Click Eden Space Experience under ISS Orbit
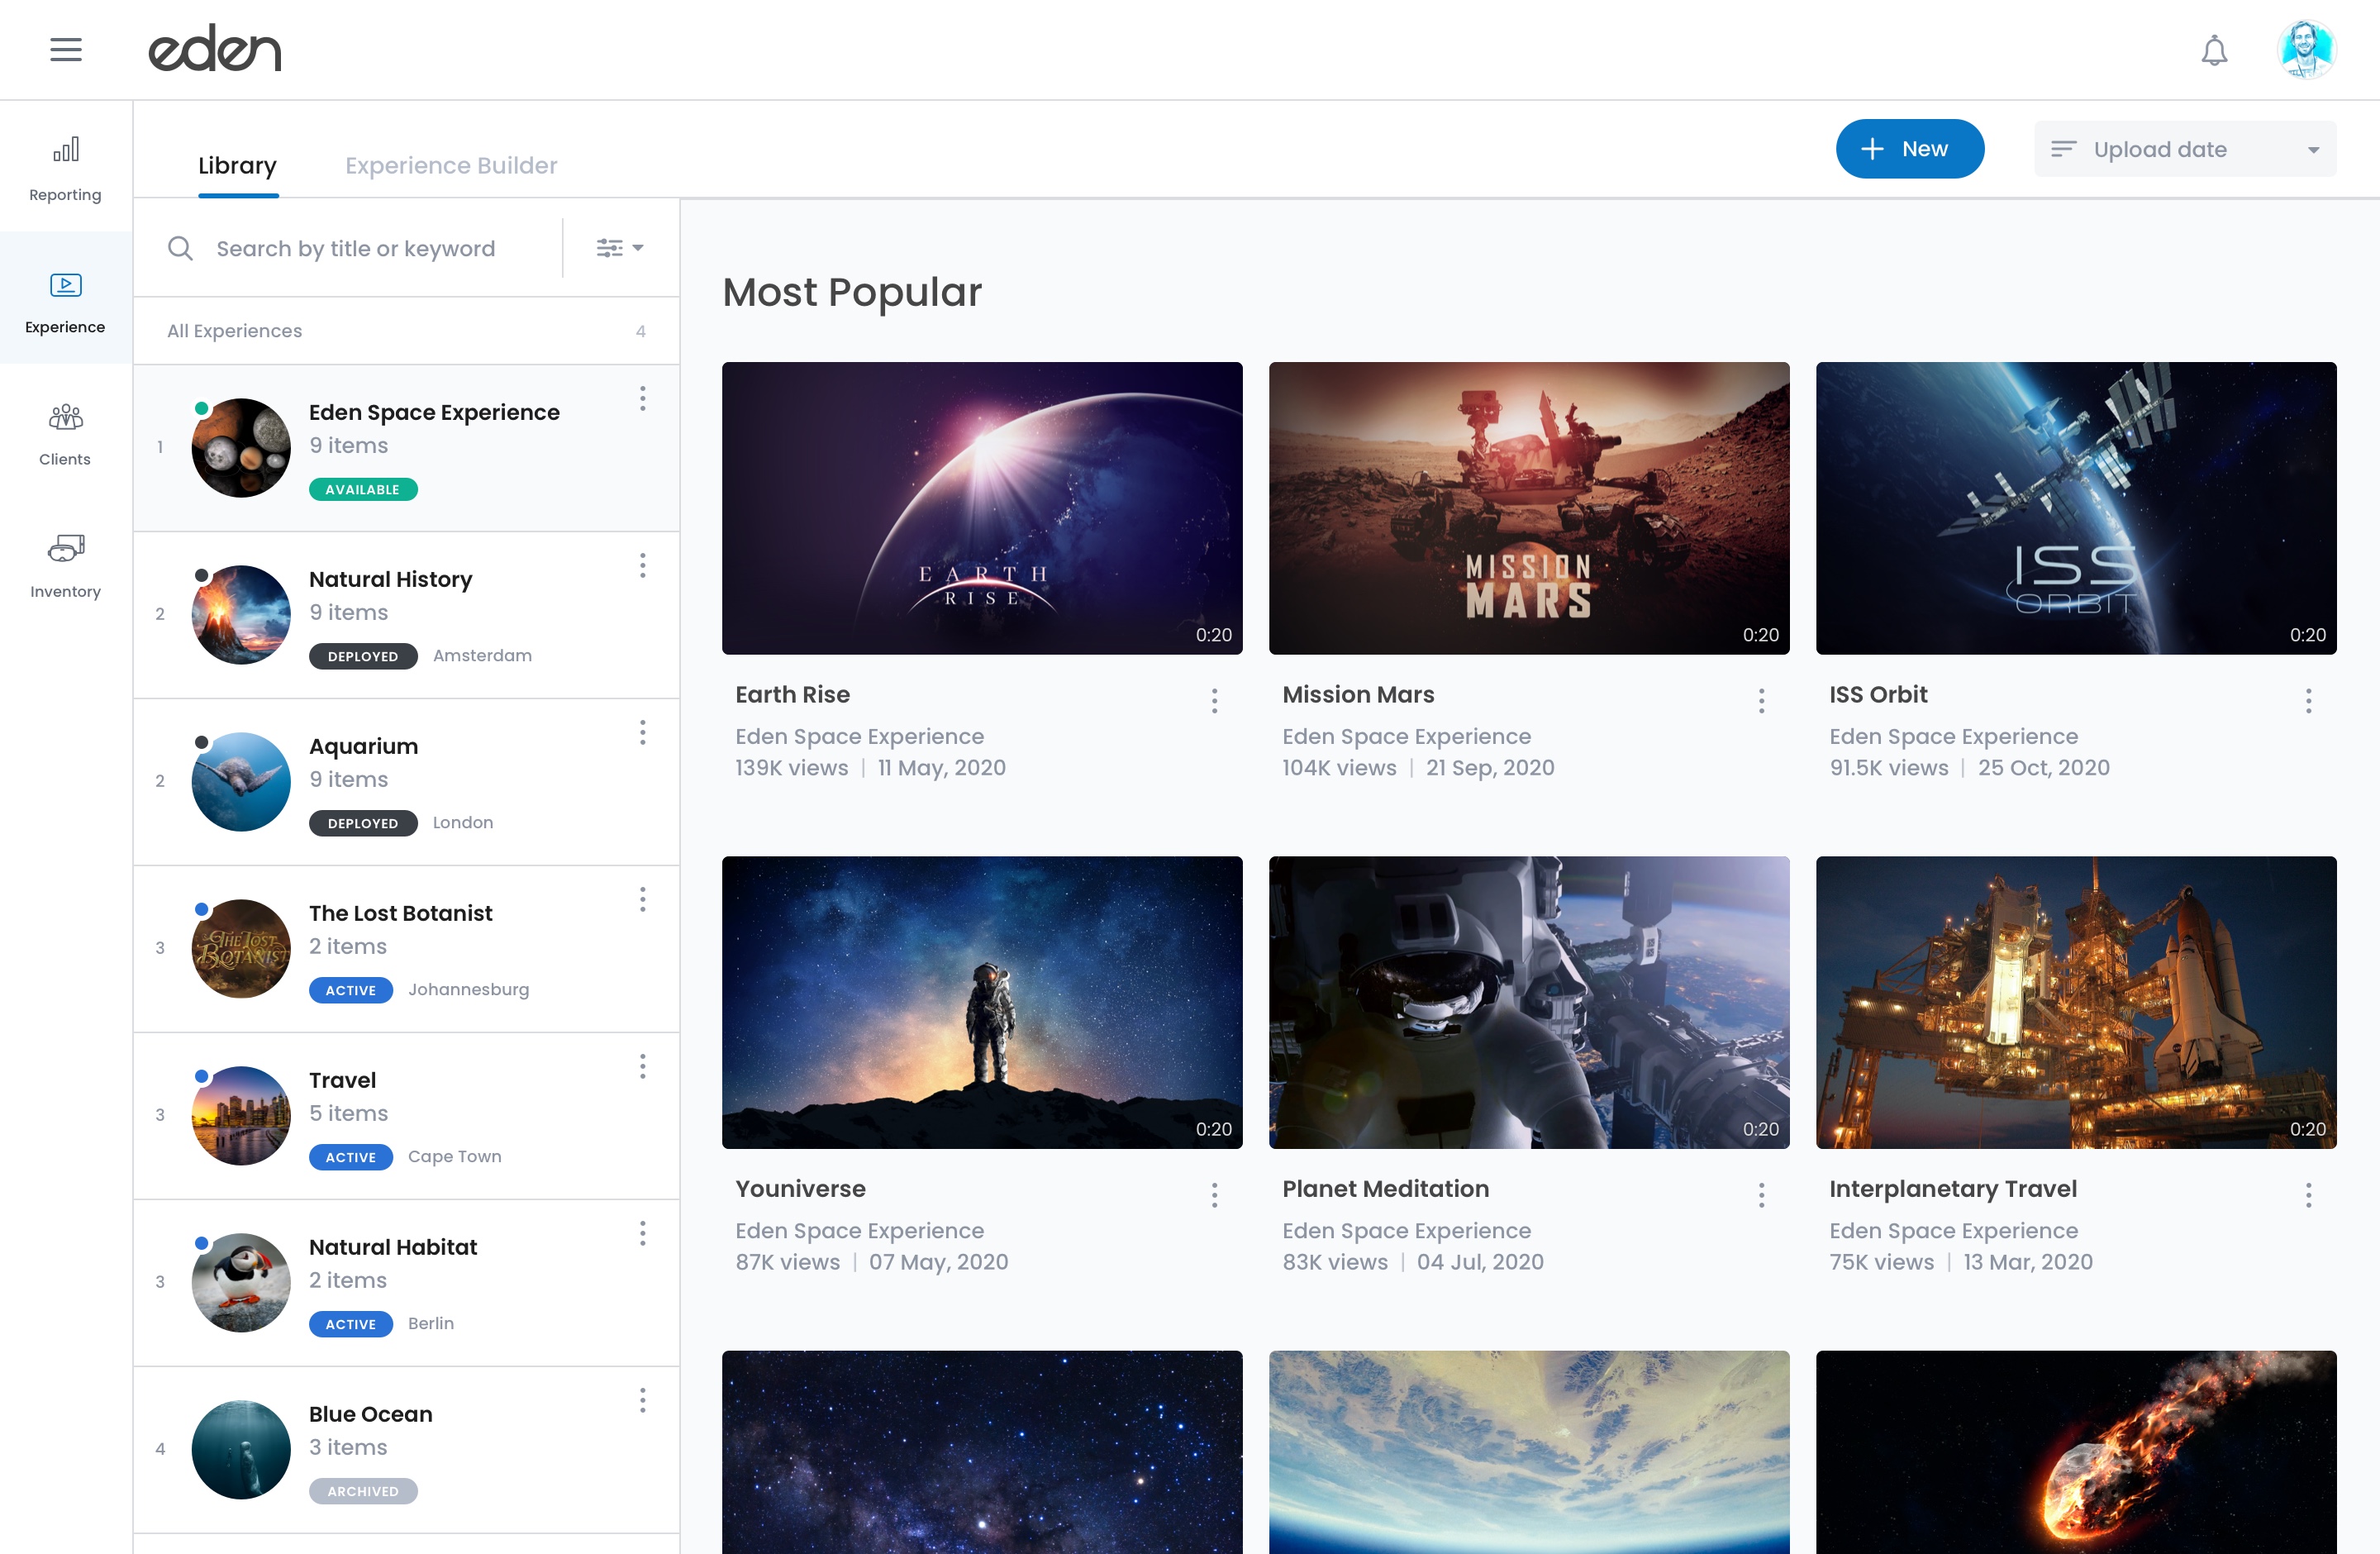This screenshot has height=1554, width=2380. click(x=1953, y=737)
